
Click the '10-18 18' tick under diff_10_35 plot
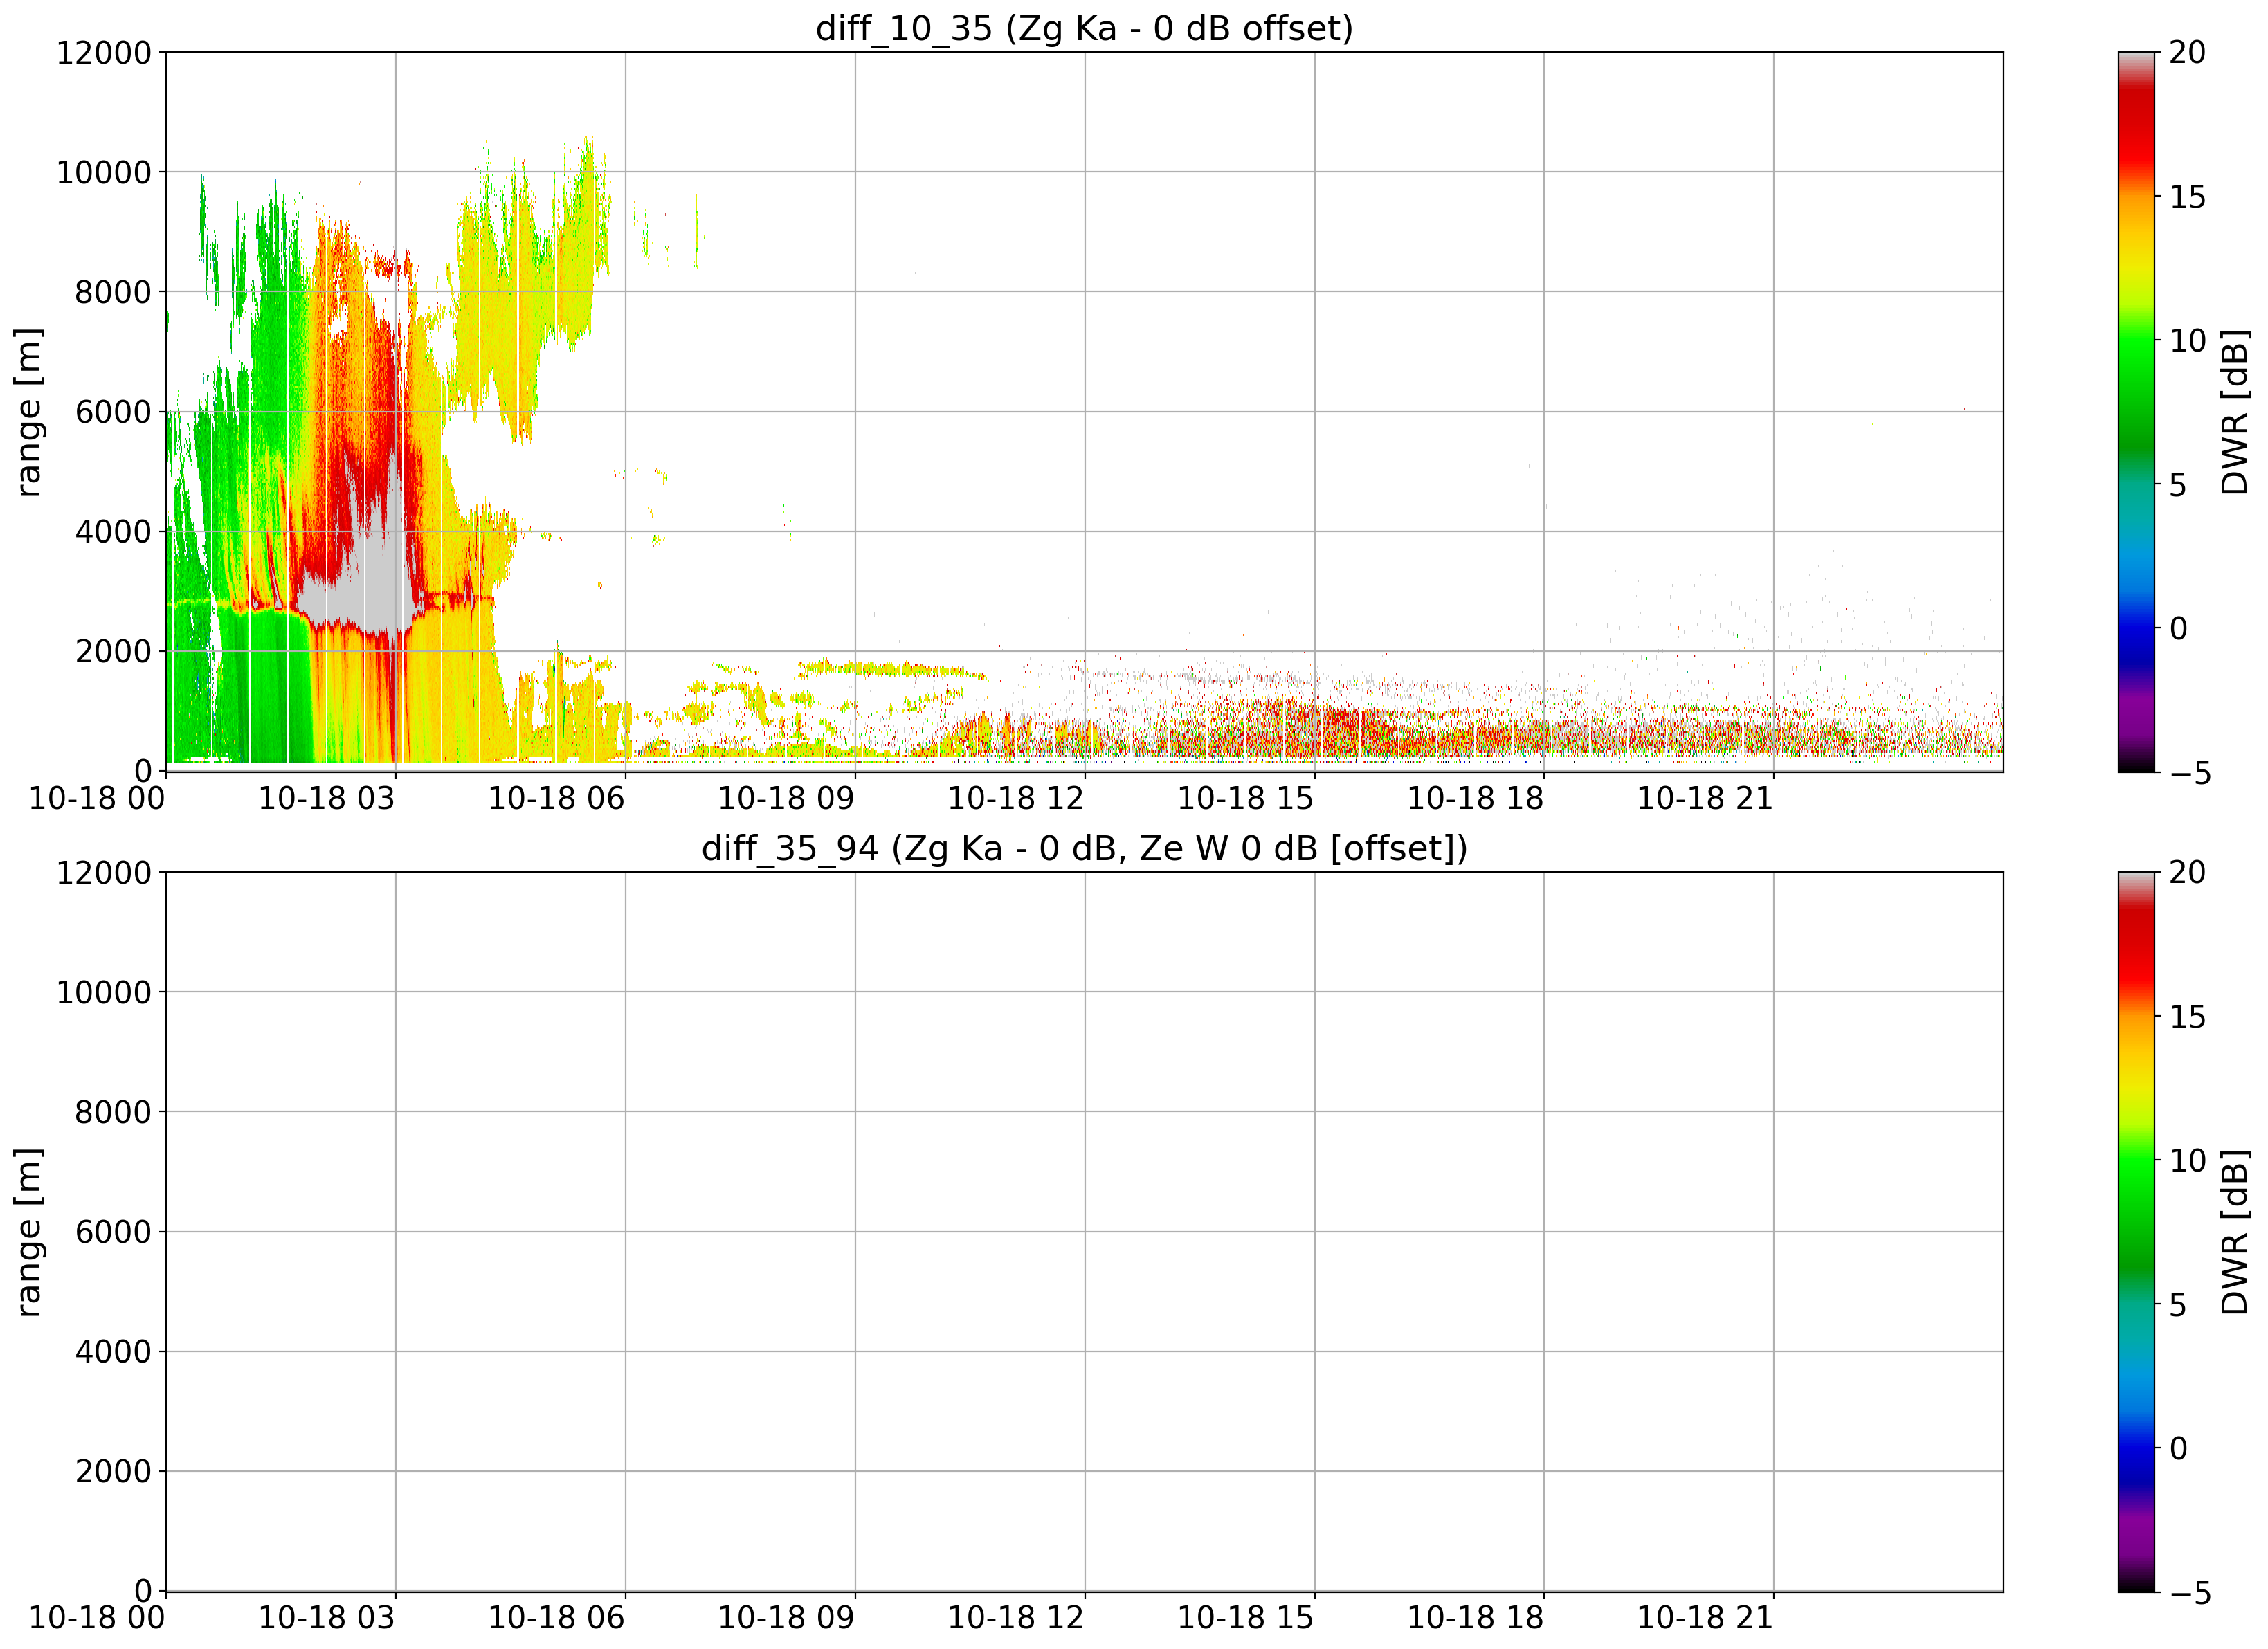(x=1475, y=798)
